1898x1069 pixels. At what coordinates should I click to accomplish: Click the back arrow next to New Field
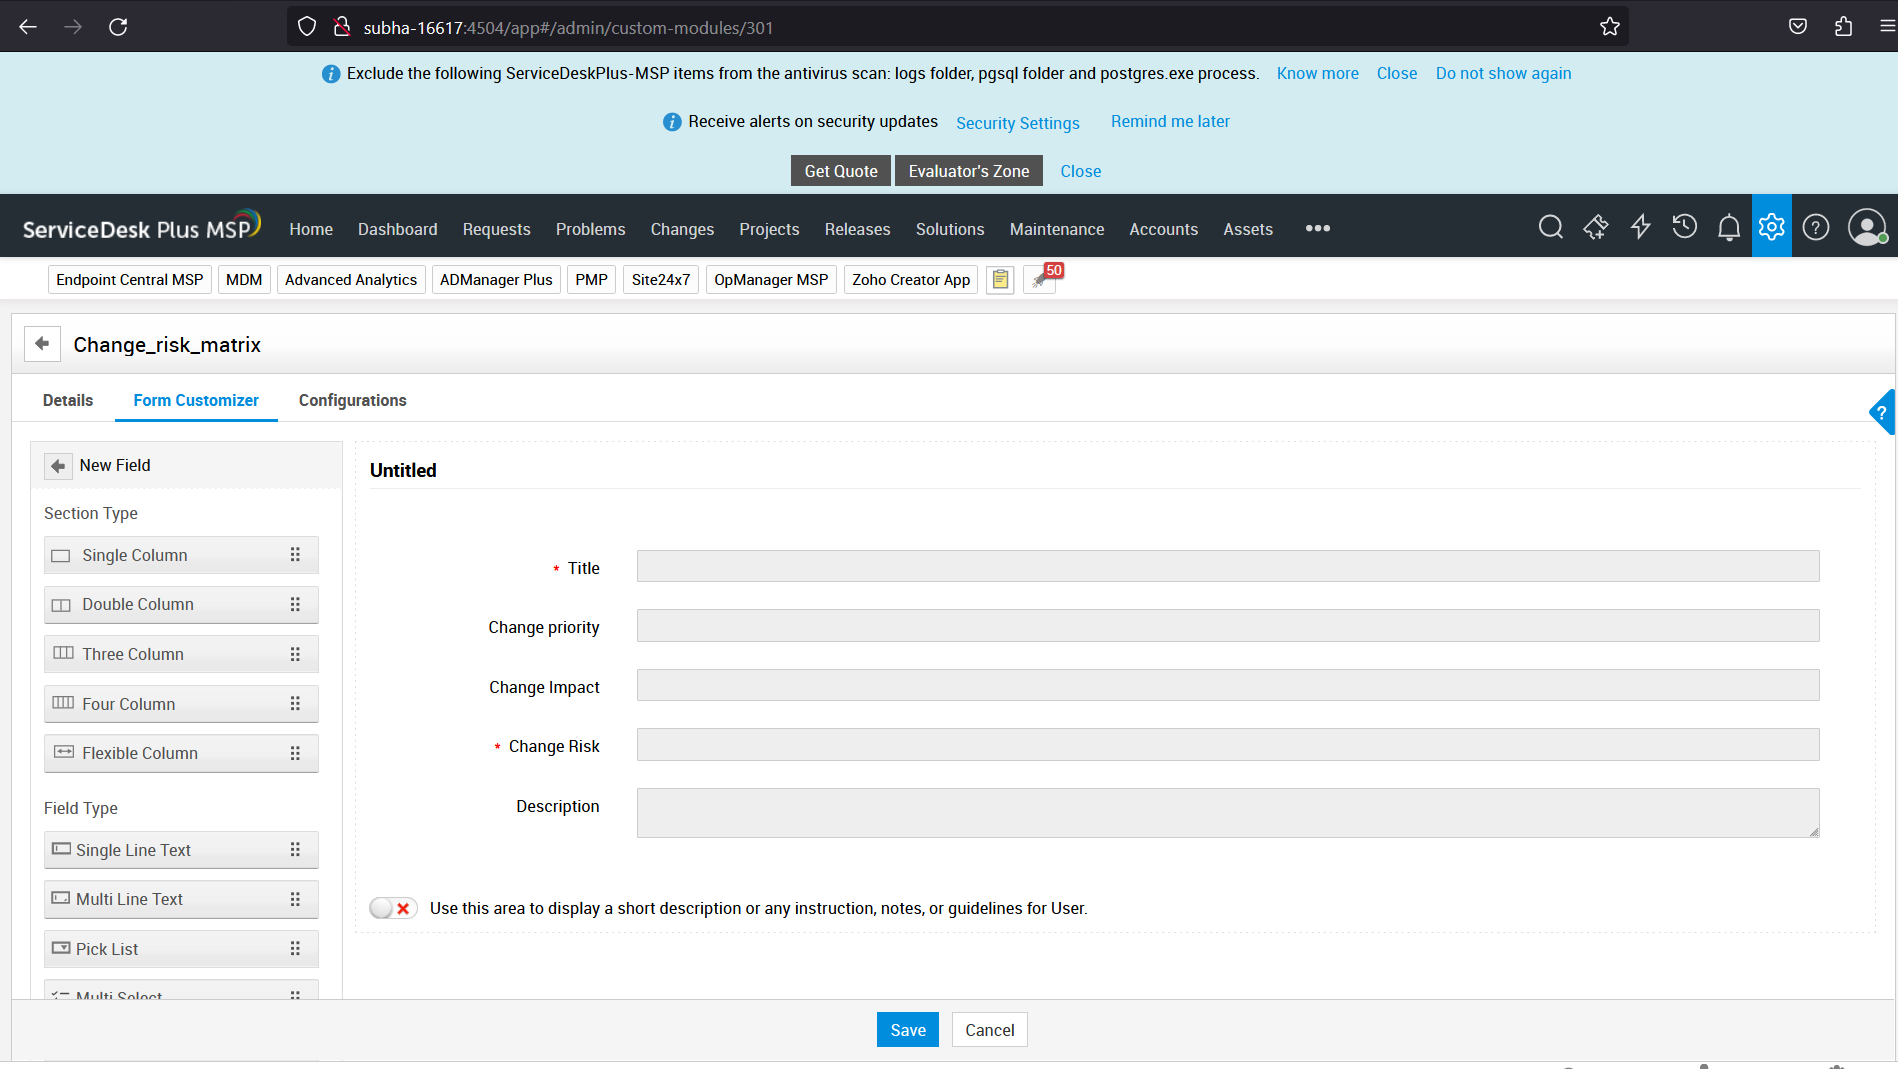[58, 466]
